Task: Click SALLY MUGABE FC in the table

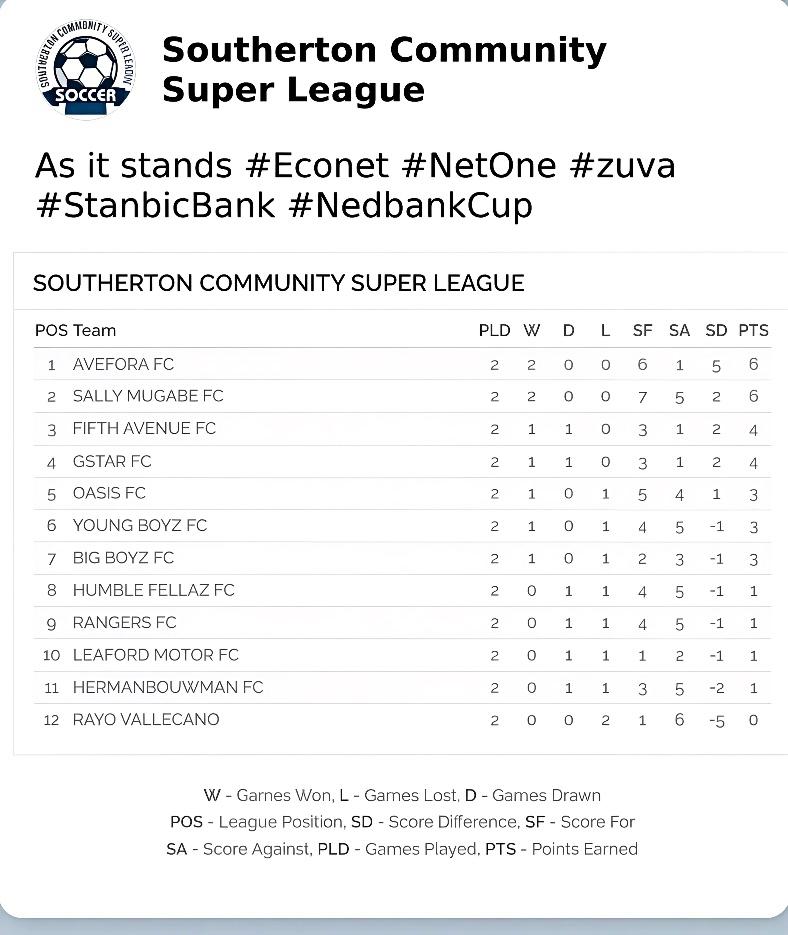Action: point(148,396)
